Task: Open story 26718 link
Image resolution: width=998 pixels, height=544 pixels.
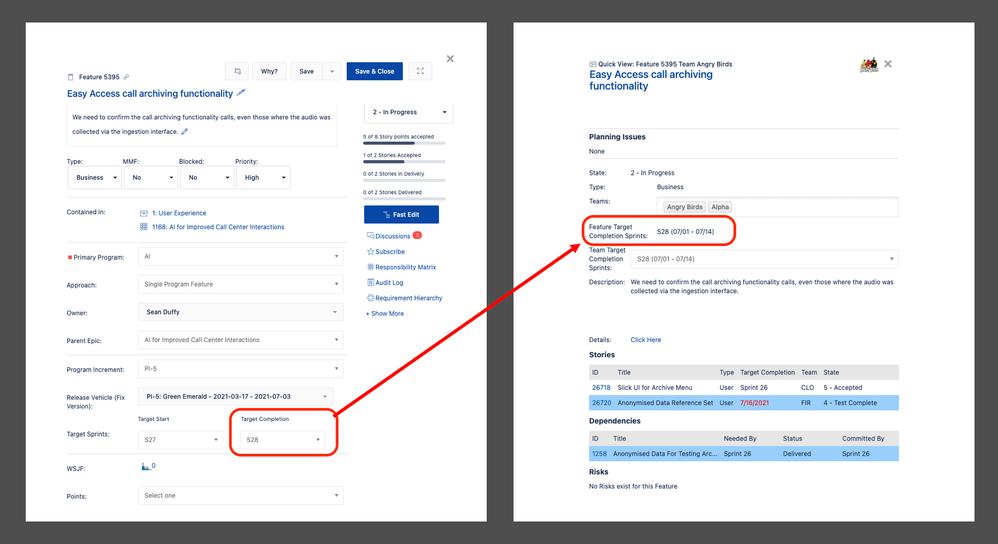Action: 601,387
